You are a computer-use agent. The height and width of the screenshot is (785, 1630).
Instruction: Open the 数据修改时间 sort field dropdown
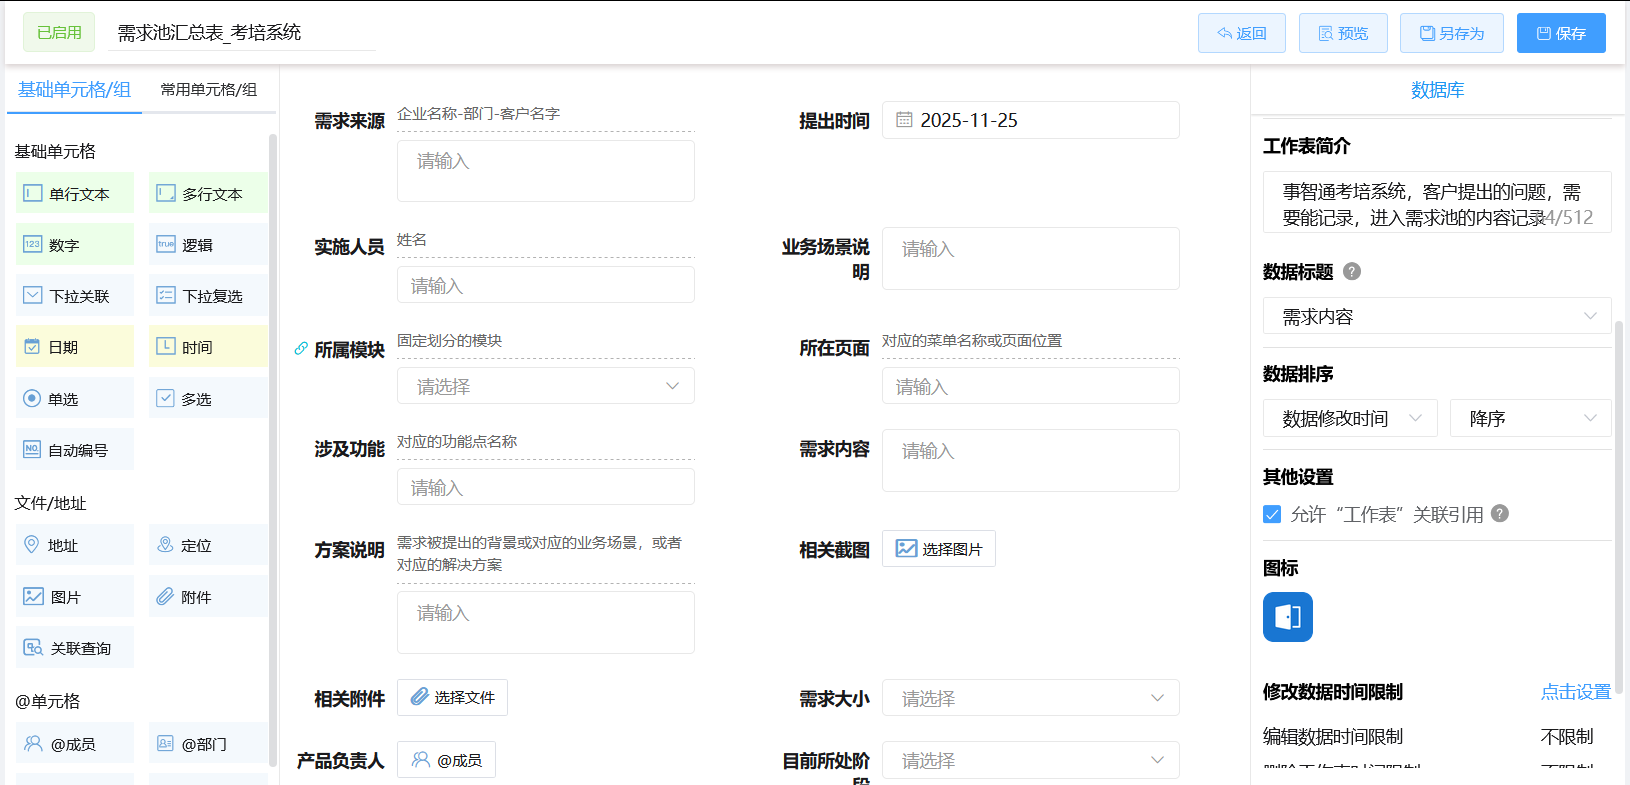pyautogui.click(x=1350, y=418)
